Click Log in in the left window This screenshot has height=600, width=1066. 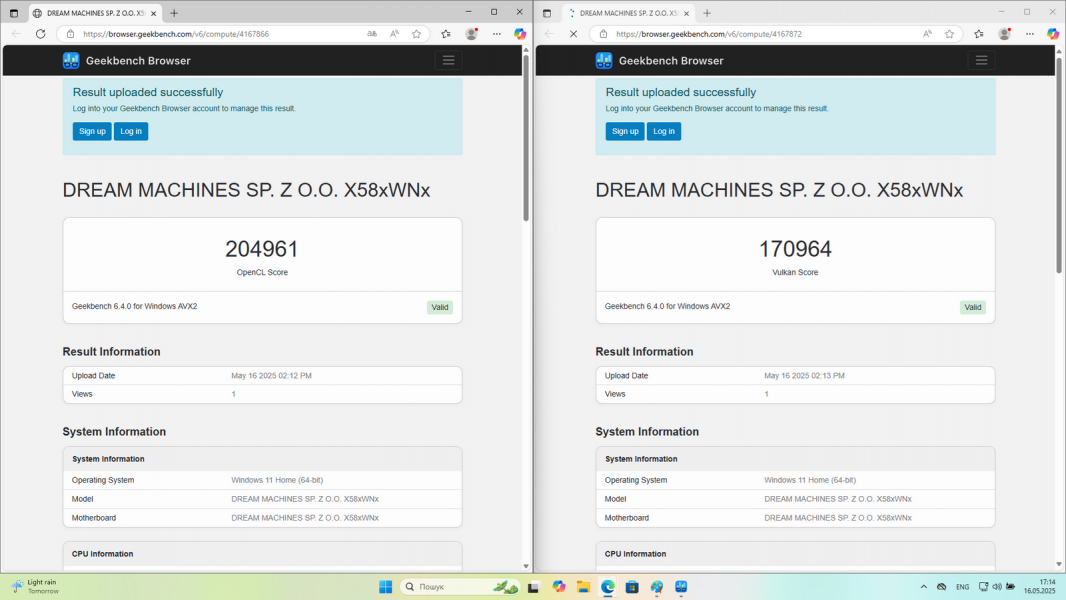[x=131, y=131]
